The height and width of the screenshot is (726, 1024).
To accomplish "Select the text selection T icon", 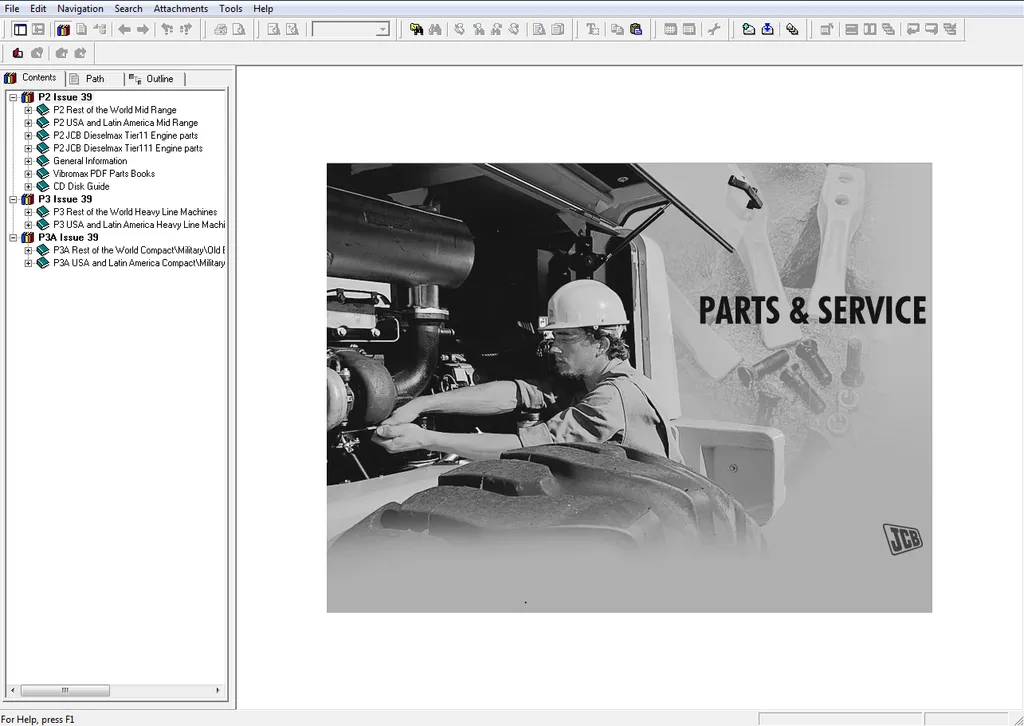I will pos(592,29).
